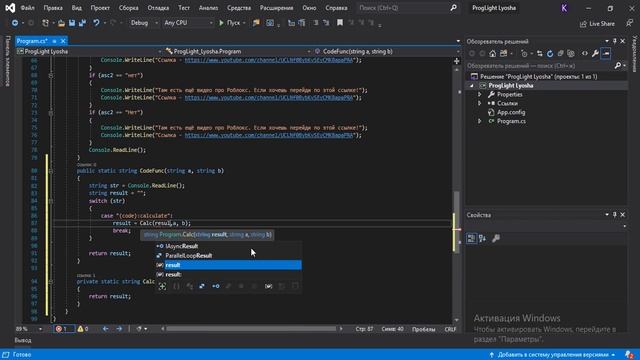Viewport: 640px width, 360px height.
Task: Select highlighted result completion item
Action: point(229,265)
